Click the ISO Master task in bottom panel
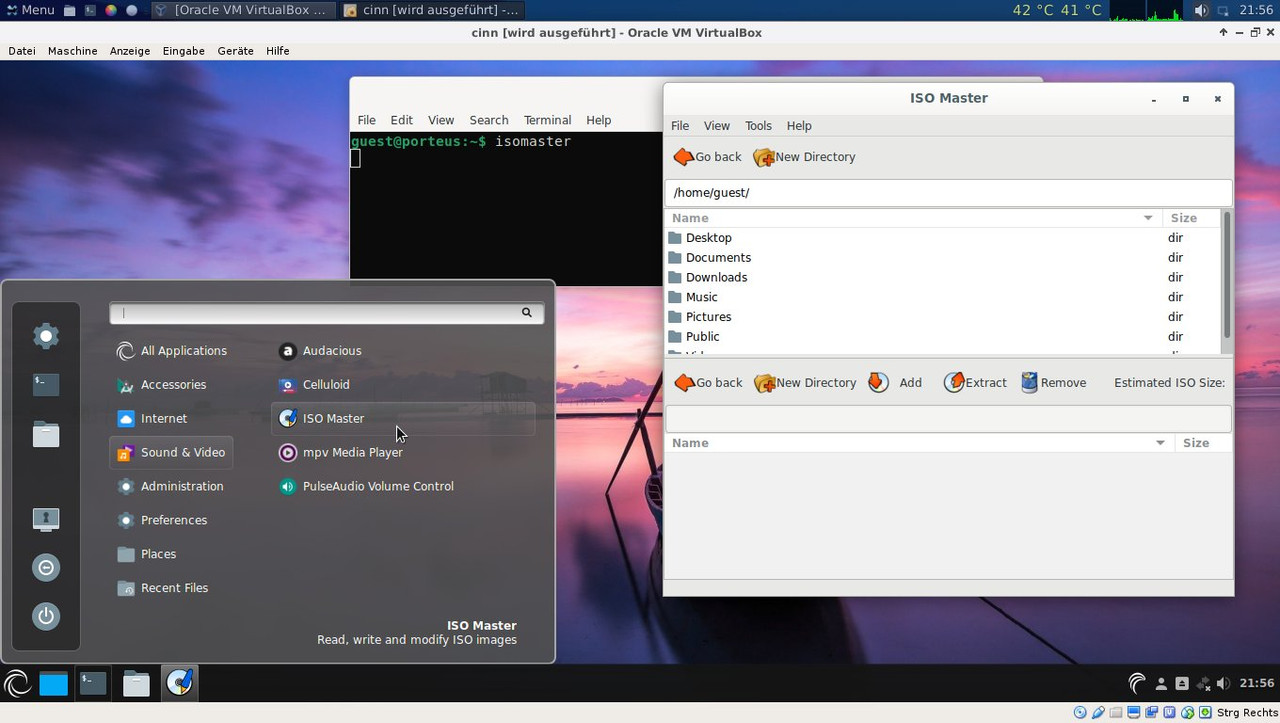The image size is (1280, 723). pyautogui.click(x=179, y=684)
